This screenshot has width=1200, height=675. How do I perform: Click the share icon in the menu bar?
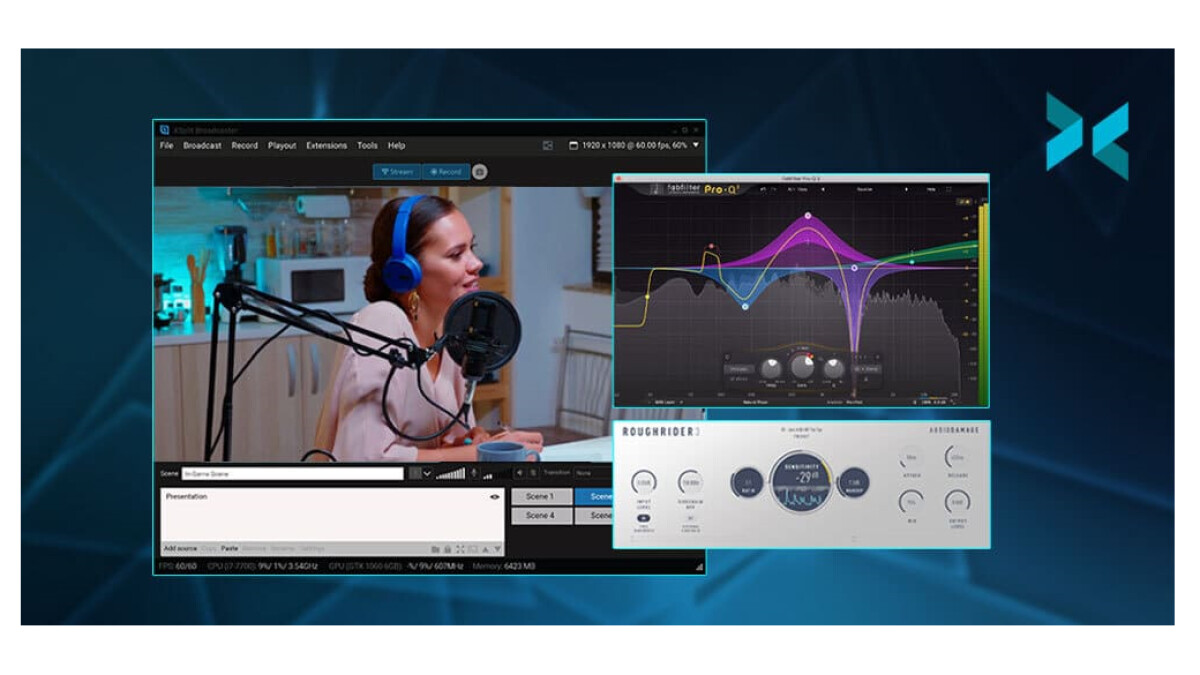click(548, 146)
